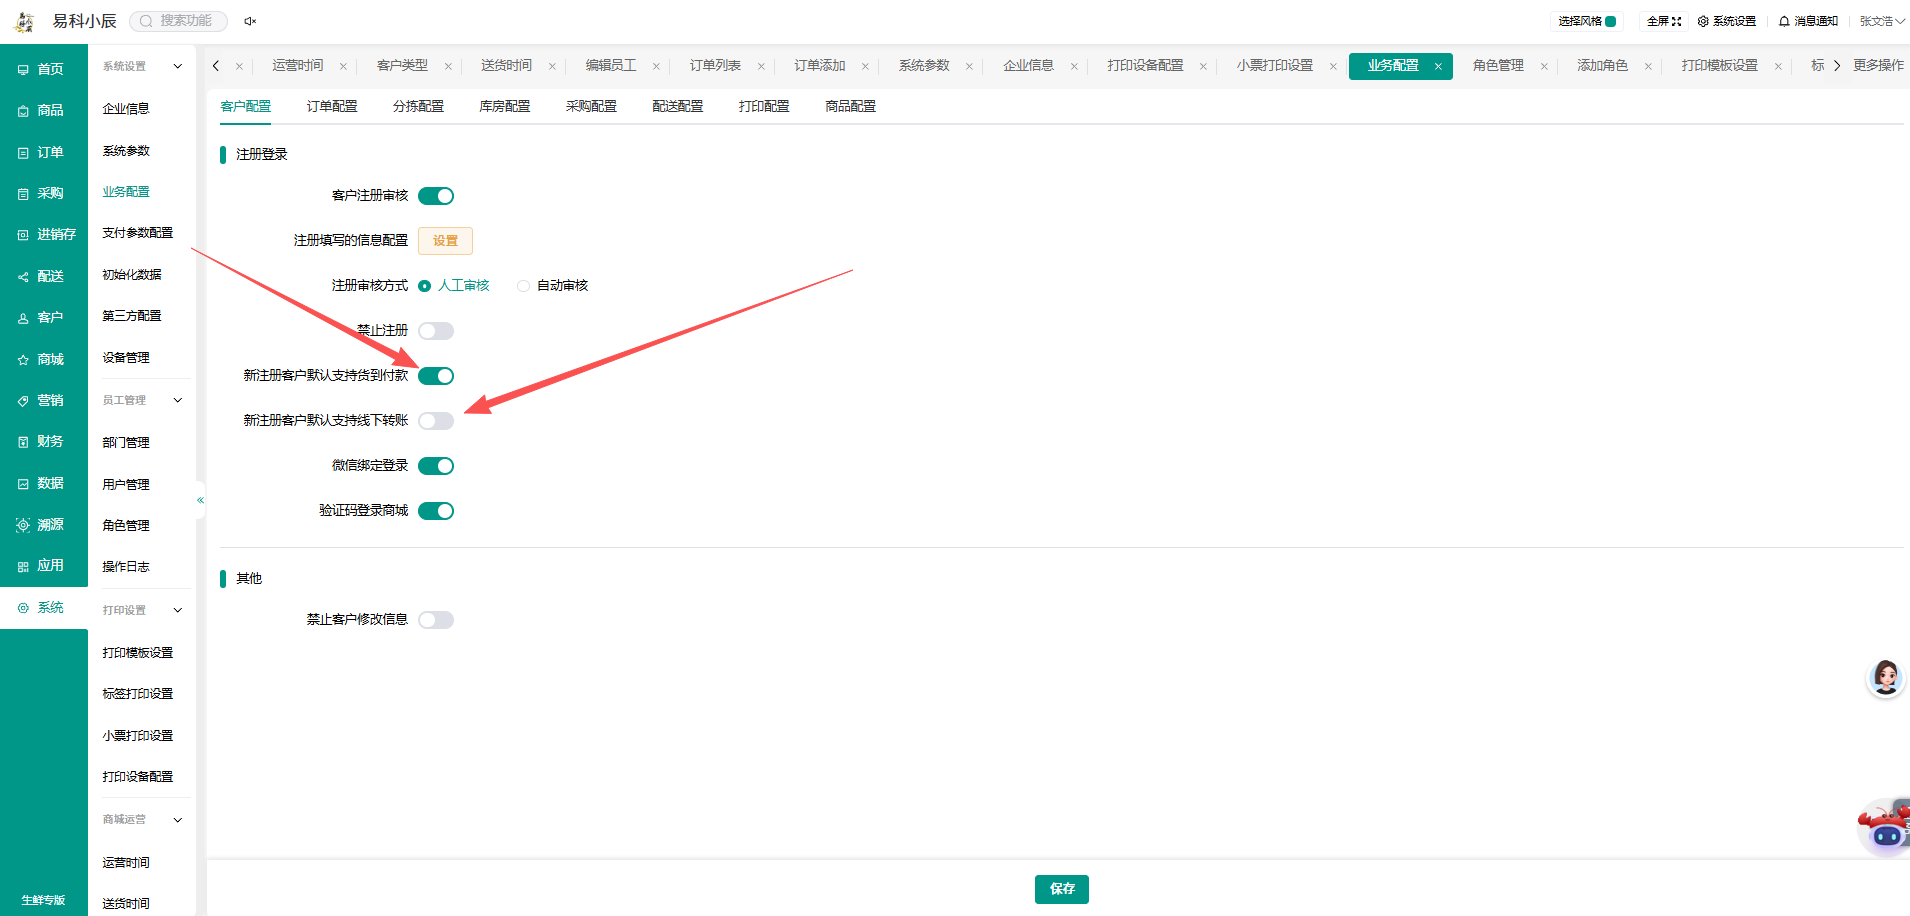Open the 商品 products sidebar icon
This screenshot has height=916, width=1910.
[23, 111]
